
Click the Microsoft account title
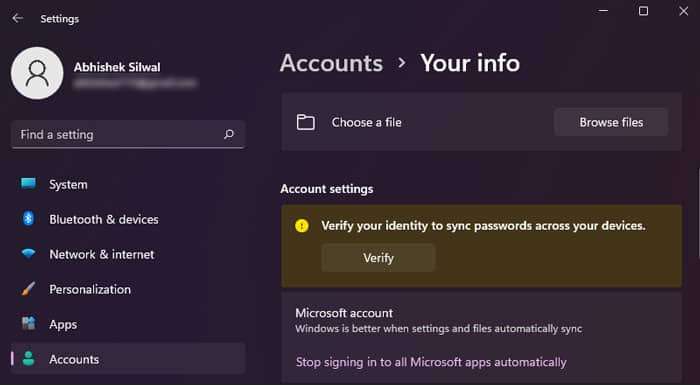(x=344, y=313)
